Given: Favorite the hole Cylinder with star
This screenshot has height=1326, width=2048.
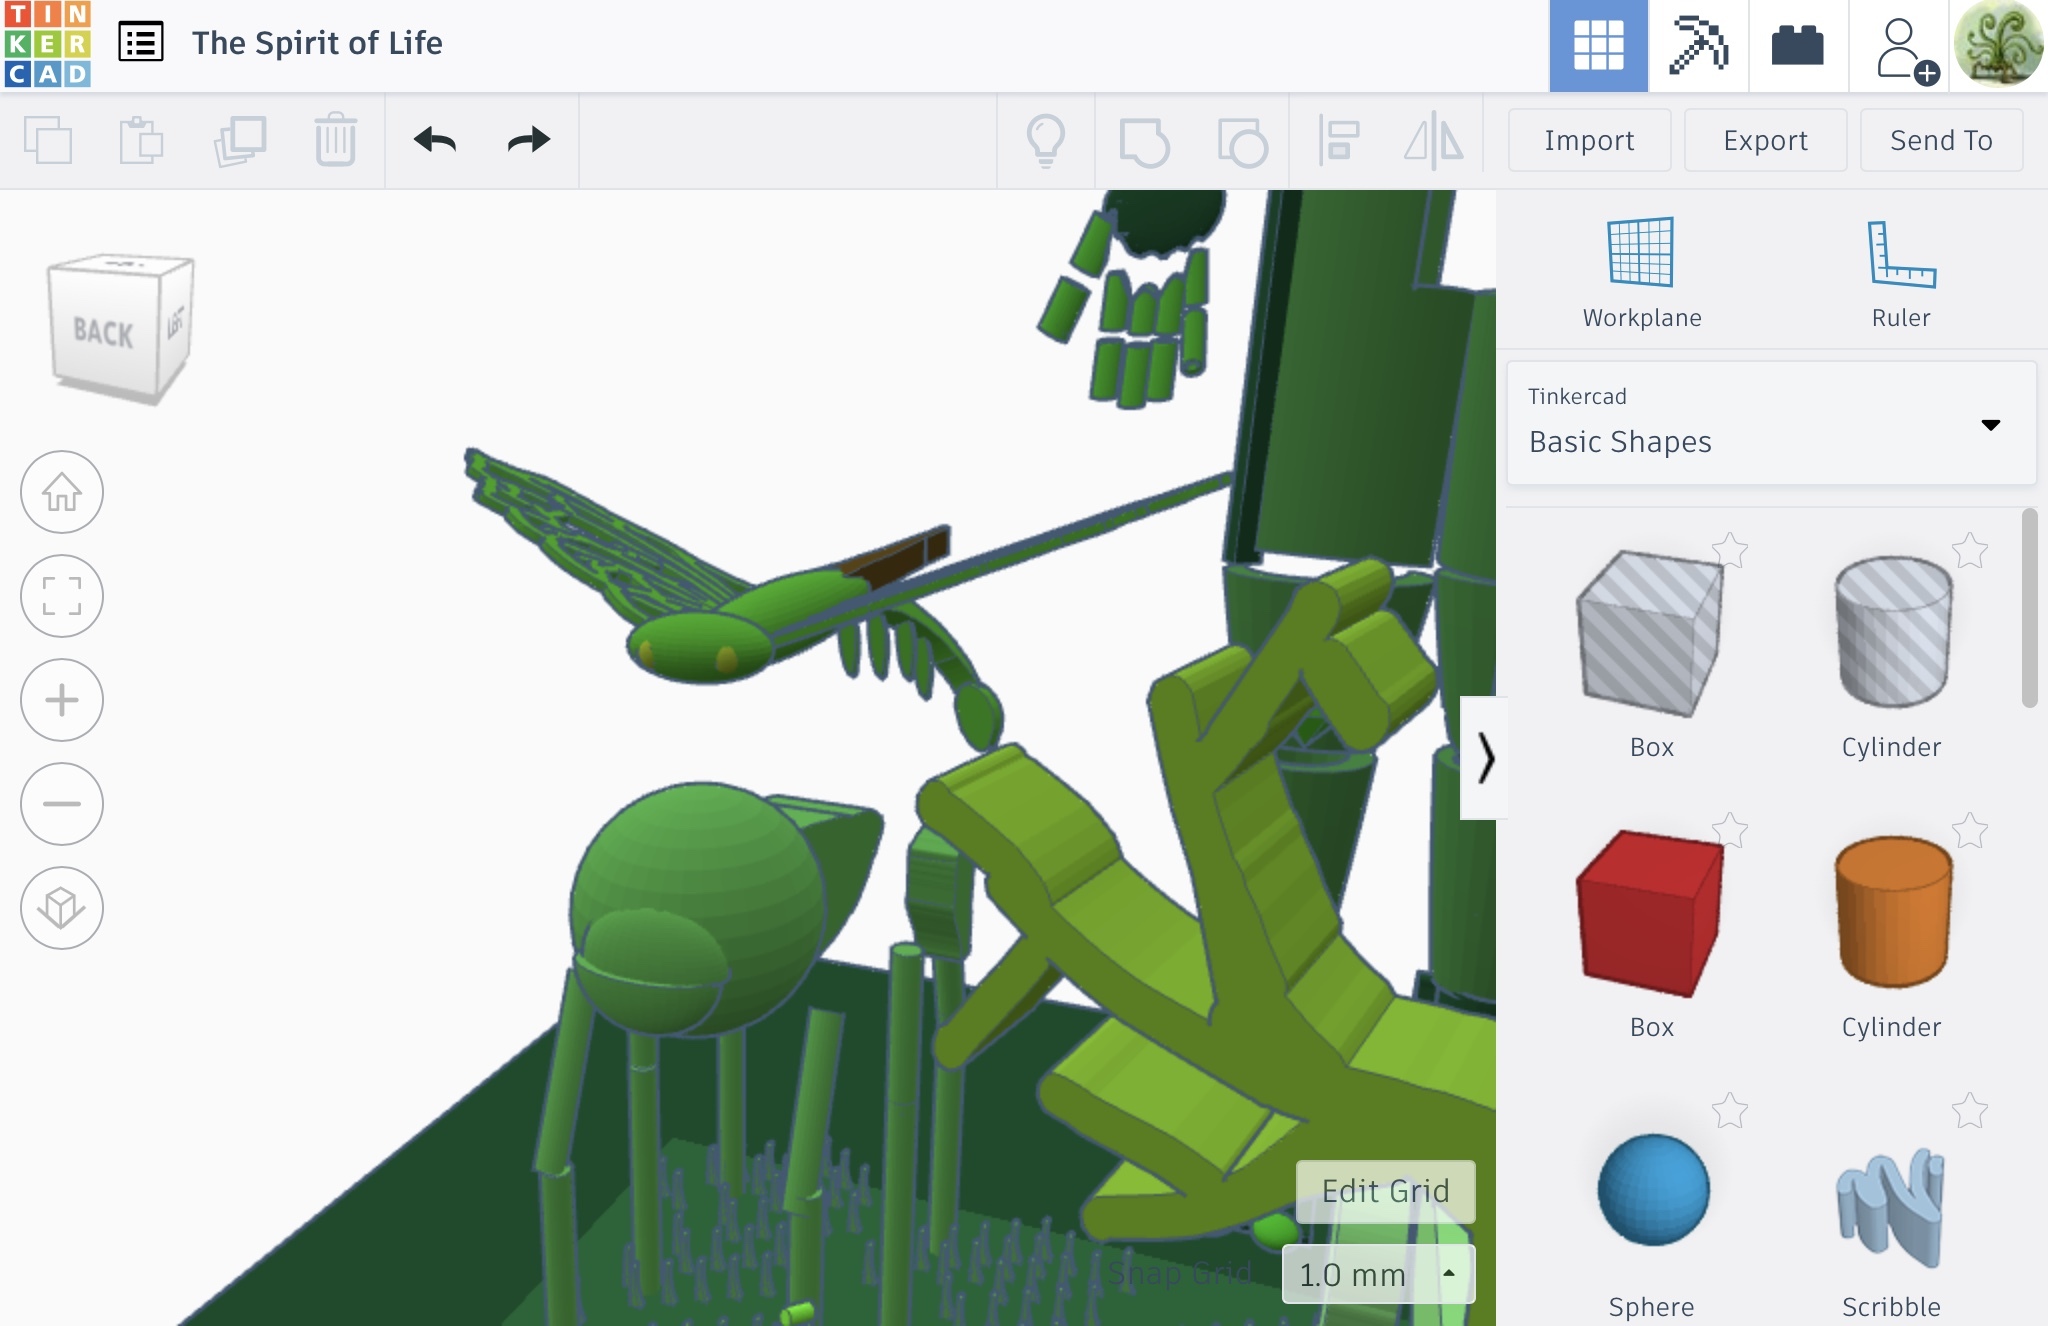Looking at the screenshot, I should pos(1969,550).
